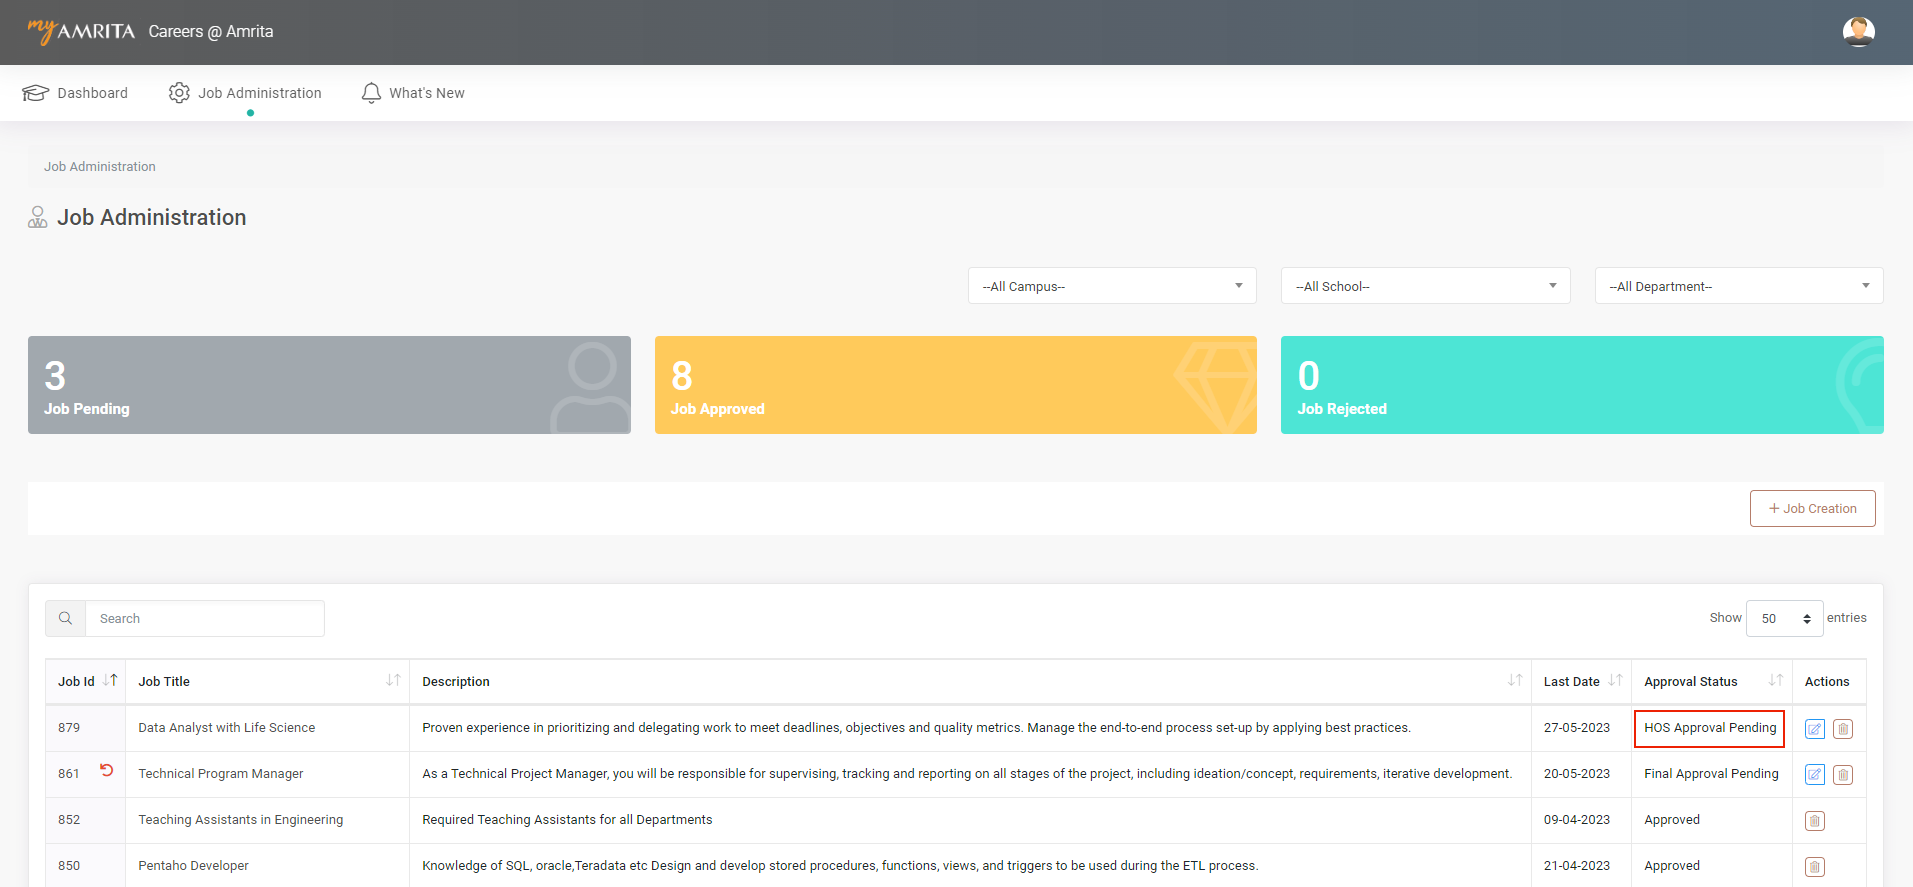1913x887 pixels.
Task: Sort the table by Last Date
Action: pyautogui.click(x=1615, y=681)
